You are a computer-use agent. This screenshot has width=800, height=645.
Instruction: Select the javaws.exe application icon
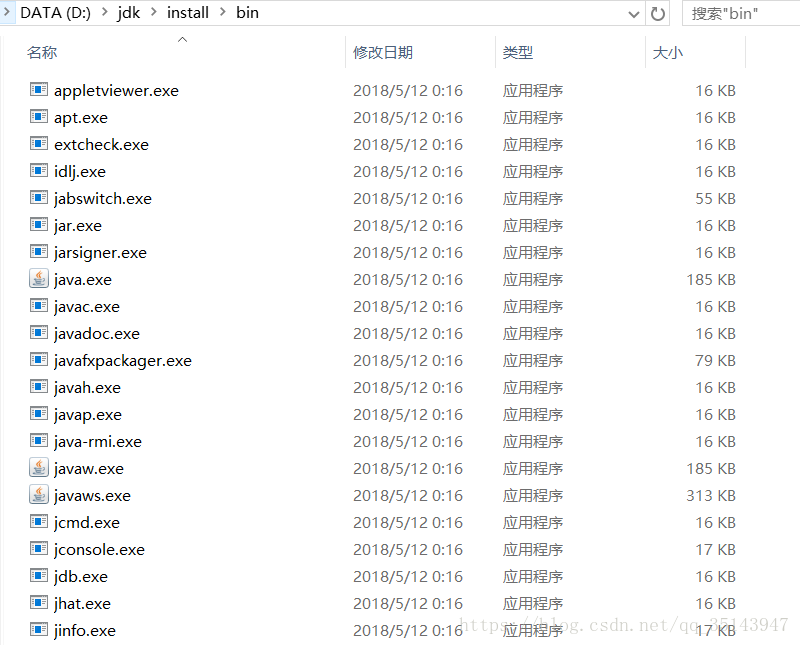pyautogui.click(x=38, y=495)
